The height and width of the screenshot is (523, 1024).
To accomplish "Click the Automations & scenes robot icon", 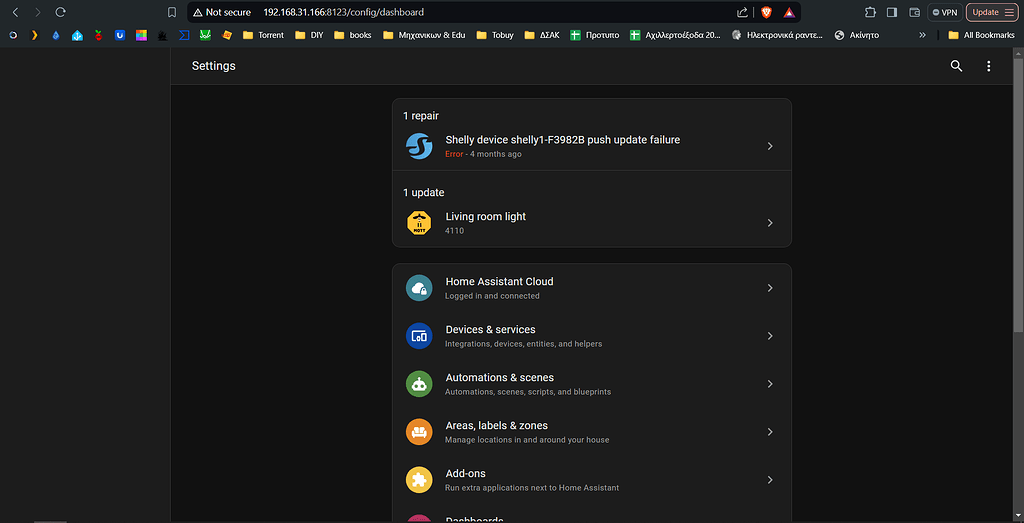I will click(419, 384).
